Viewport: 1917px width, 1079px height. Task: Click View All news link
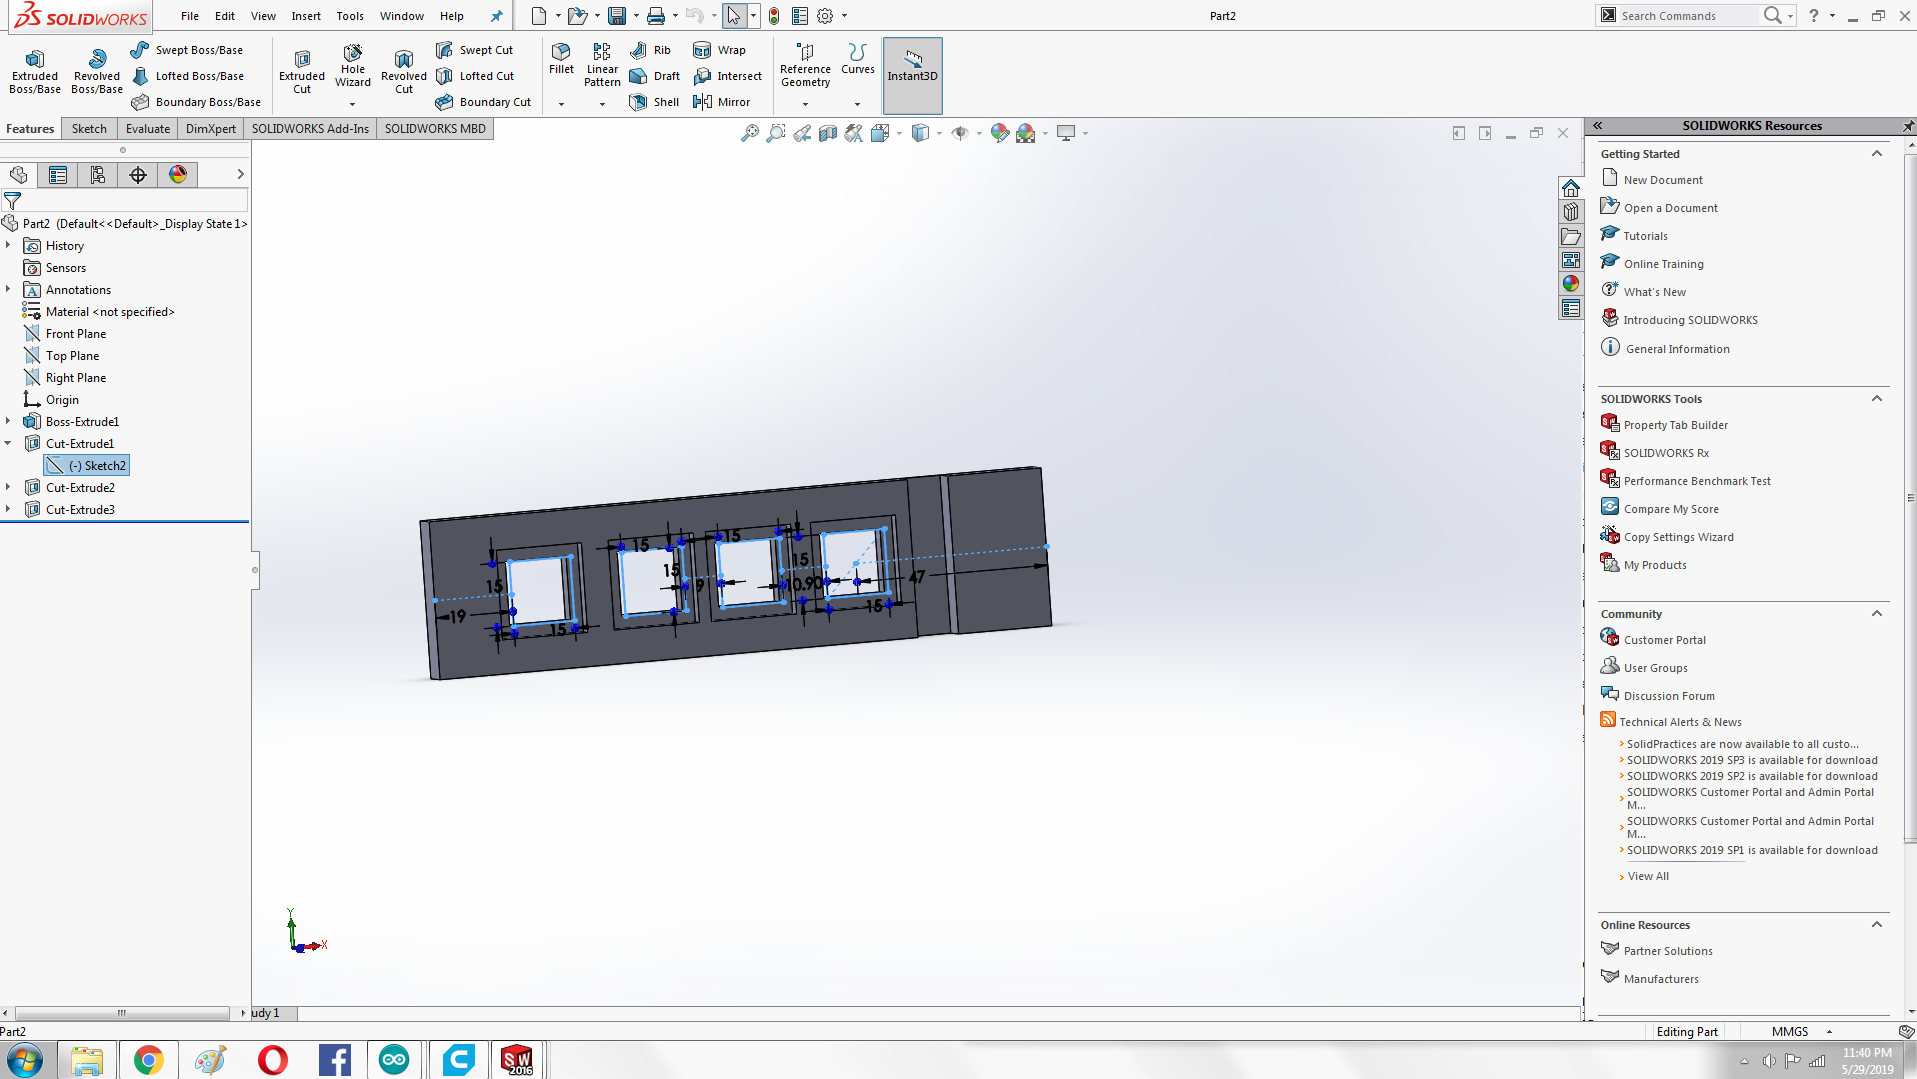1648,876
